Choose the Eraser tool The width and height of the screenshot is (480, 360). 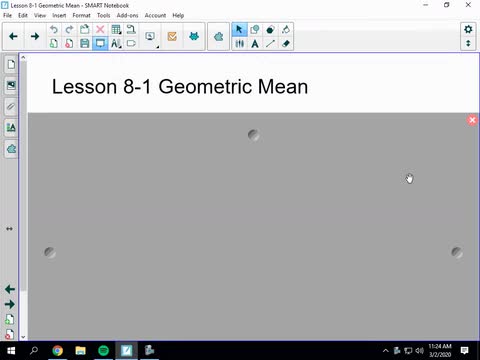click(286, 43)
